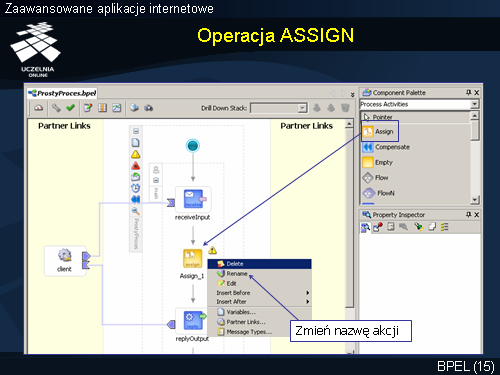Select the Assign_1 activity icon
This screenshot has height=375, width=500.
point(192,259)
